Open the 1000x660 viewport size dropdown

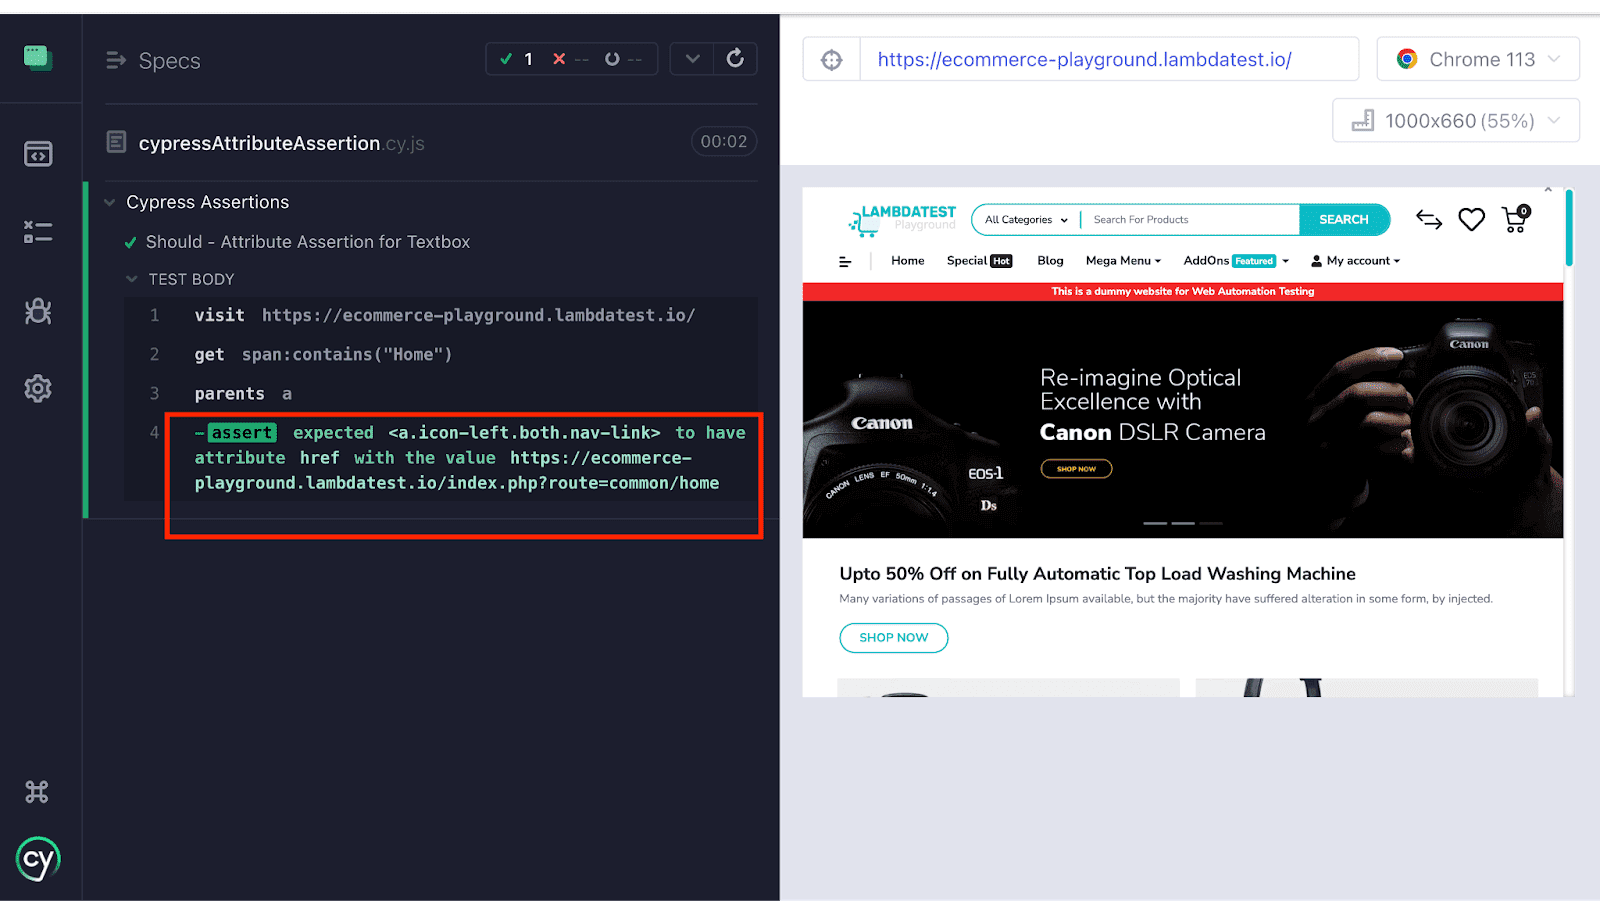click(x=1456, y=120)
